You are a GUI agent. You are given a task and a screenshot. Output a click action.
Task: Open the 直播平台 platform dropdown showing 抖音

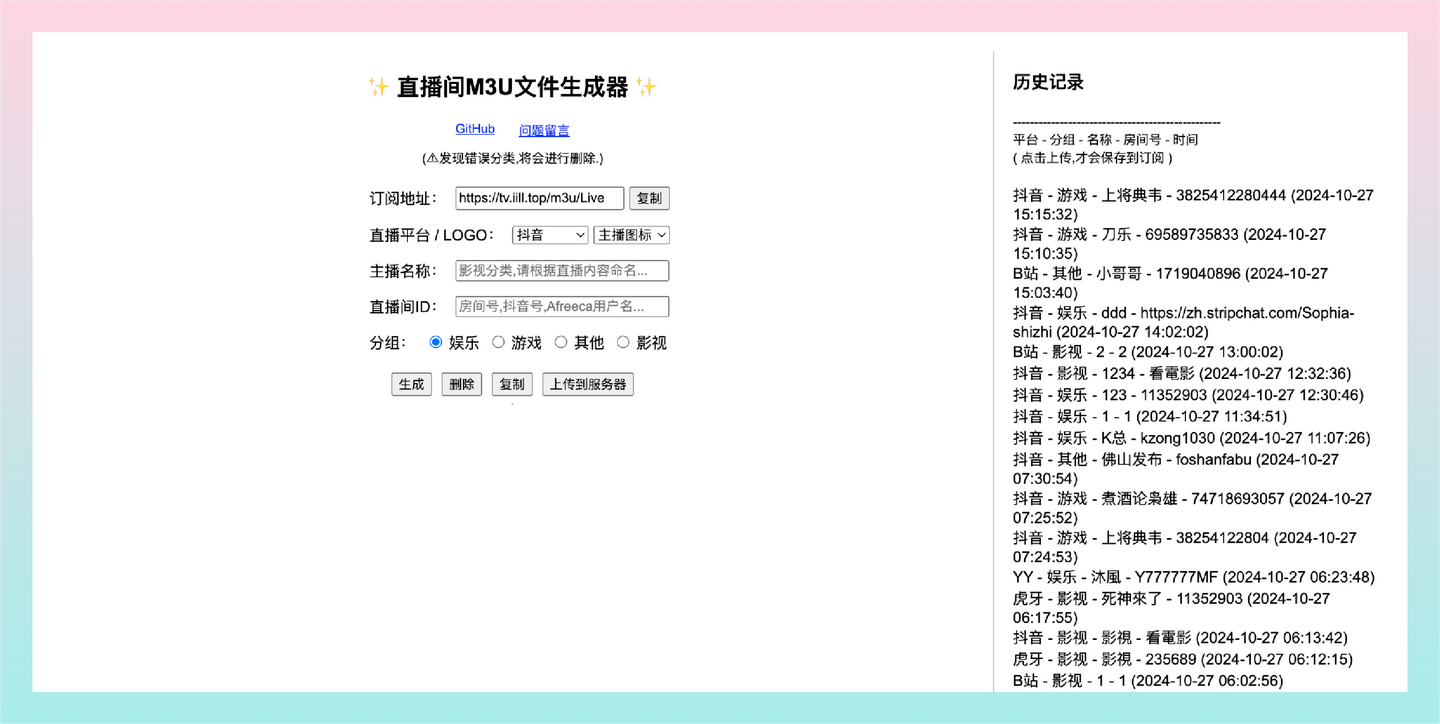pos(550,234)
